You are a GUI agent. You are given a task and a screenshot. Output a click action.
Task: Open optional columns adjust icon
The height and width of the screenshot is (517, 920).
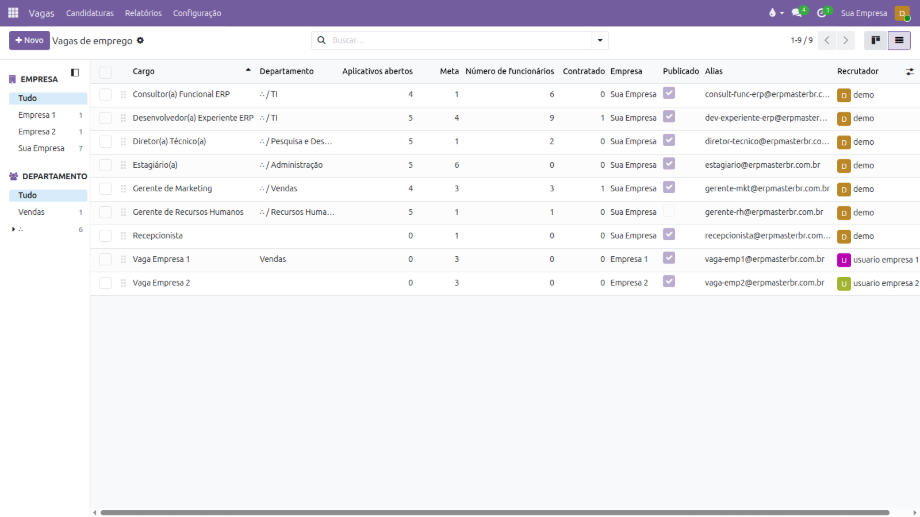coord(910,72)
